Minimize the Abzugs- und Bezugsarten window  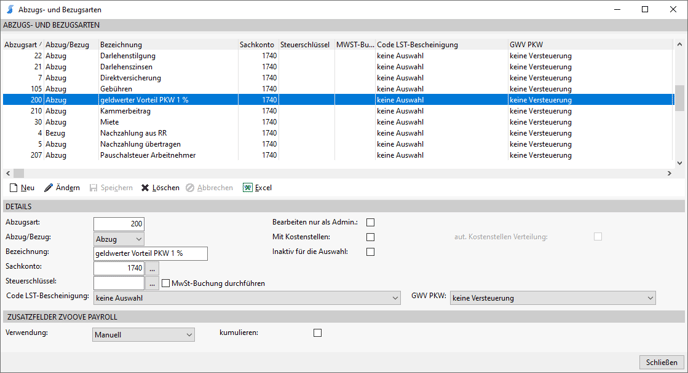(617, 9)
